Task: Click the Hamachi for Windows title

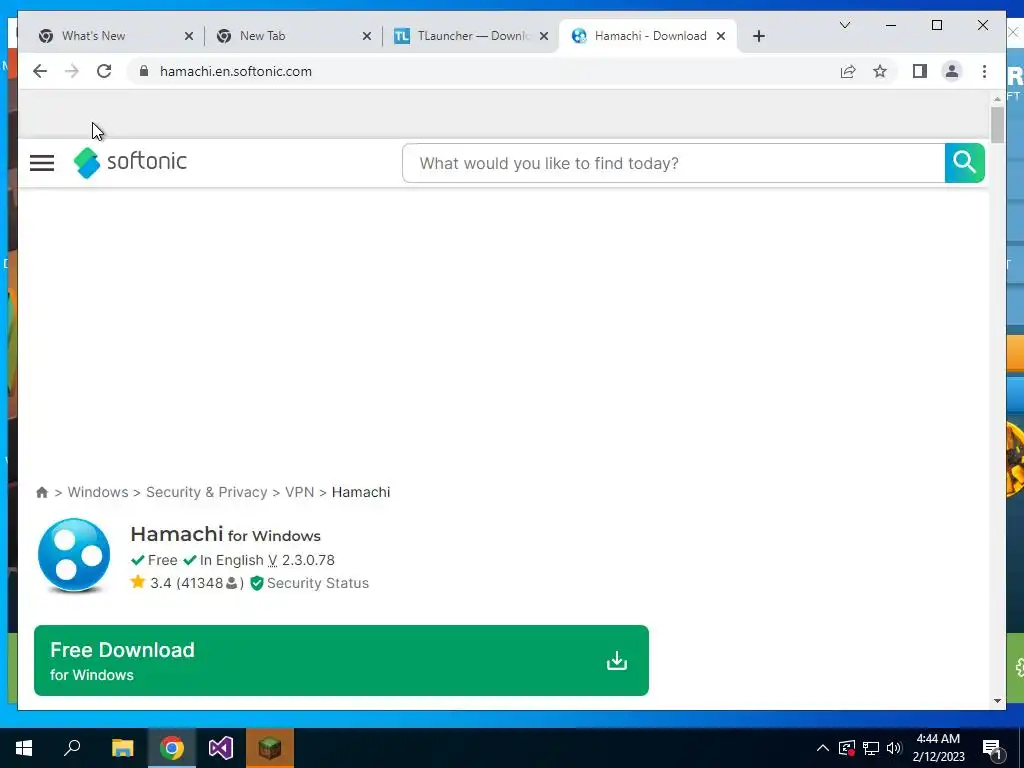Action: click(x=225, y=534)
